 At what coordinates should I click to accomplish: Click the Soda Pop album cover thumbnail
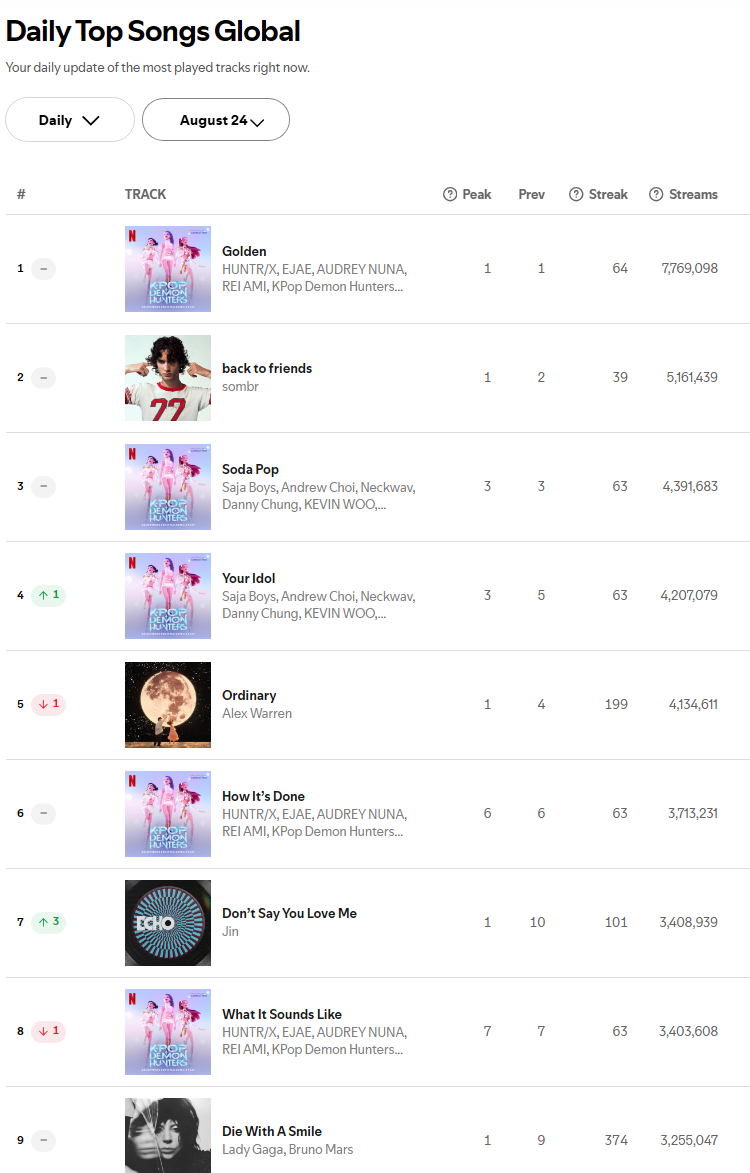[x=168, y=487]
